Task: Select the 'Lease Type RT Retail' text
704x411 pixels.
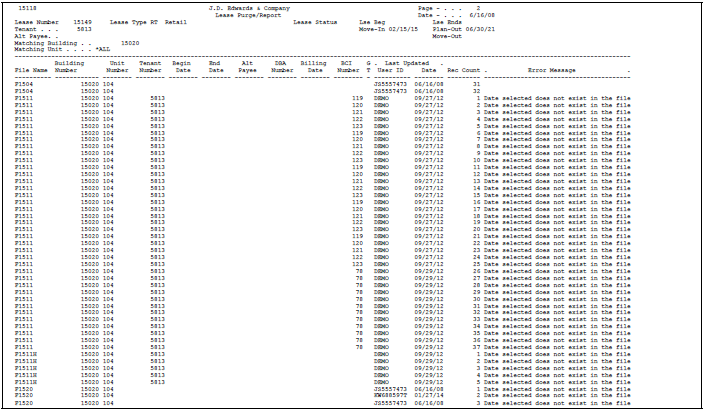Action: [x=149, y=22]
